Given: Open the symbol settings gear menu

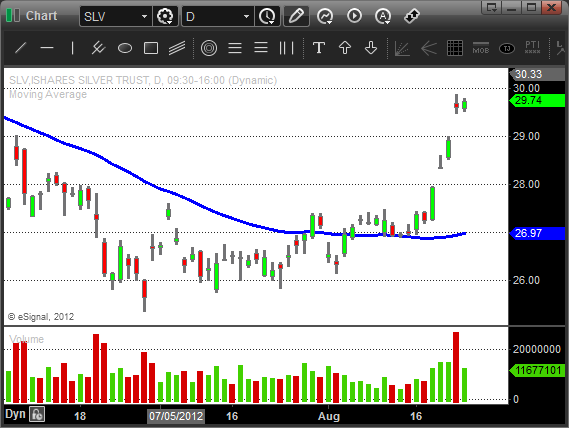Looking at the screenshot, I should [x=165, y=16].
